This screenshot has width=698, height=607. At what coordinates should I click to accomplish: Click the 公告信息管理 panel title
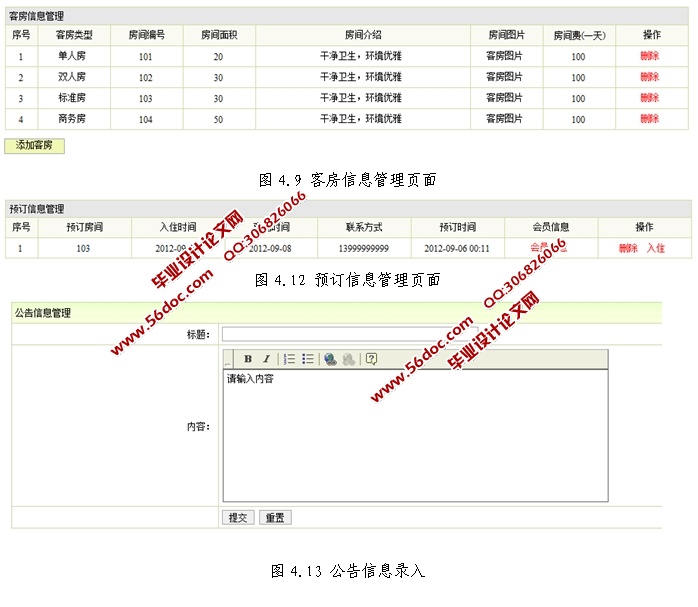point(43,313)
